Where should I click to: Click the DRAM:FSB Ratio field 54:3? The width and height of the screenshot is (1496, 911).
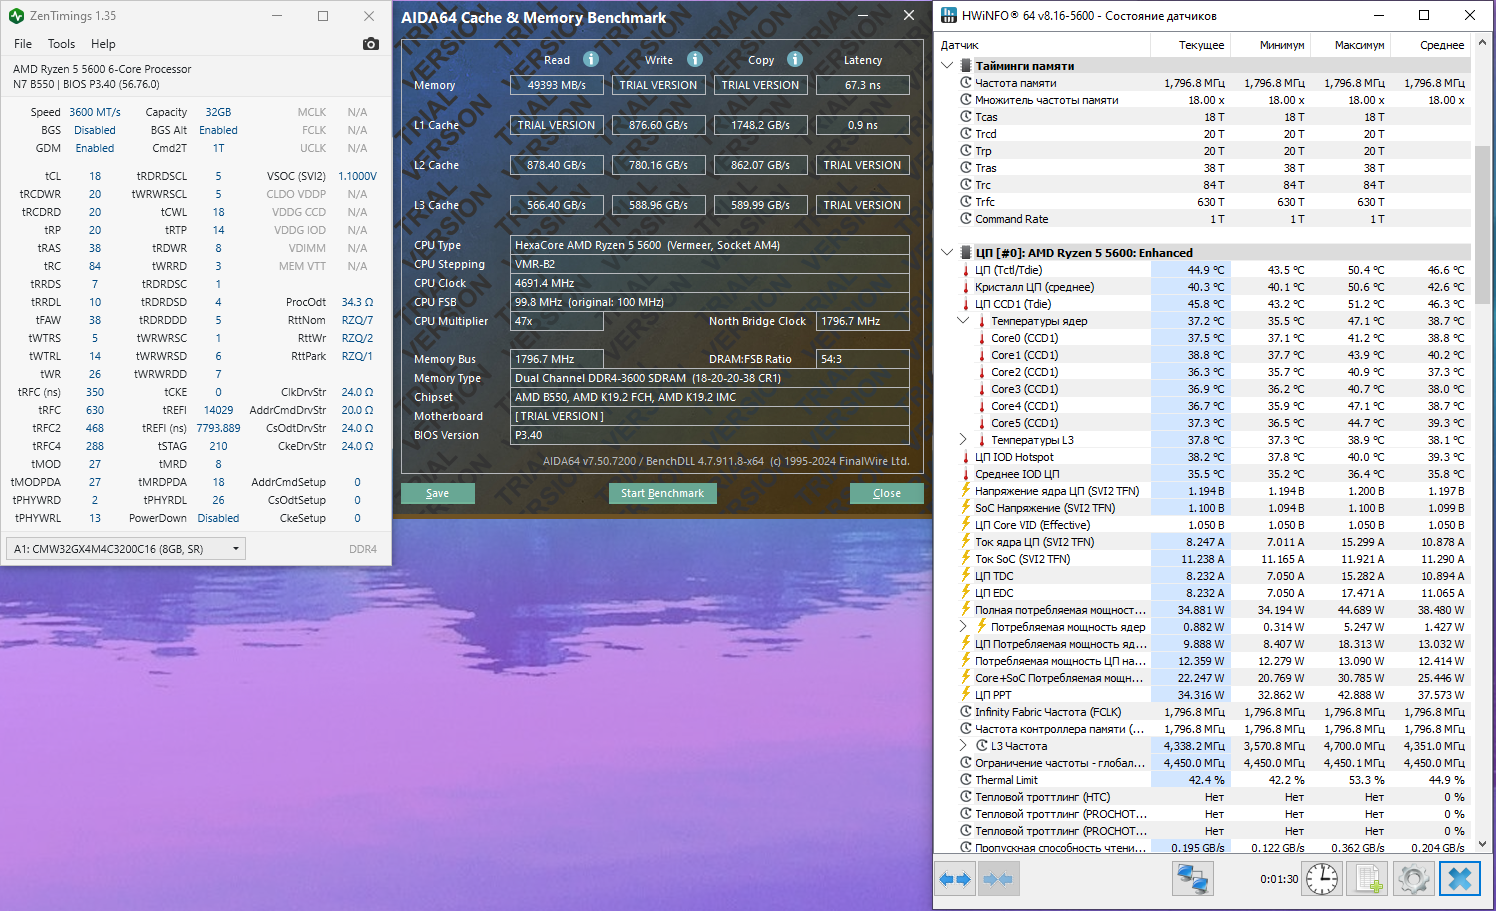click(x=863, y=359)
